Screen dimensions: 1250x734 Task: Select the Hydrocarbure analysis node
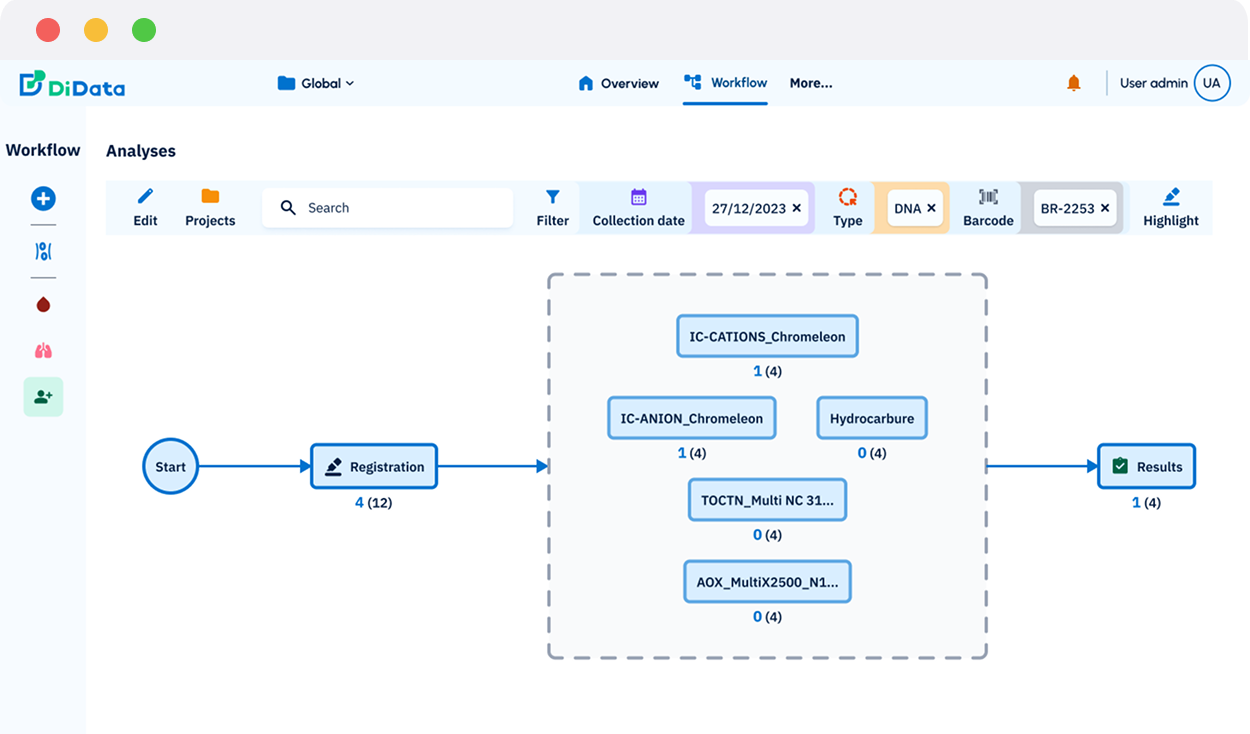click(x=871, y=417)
